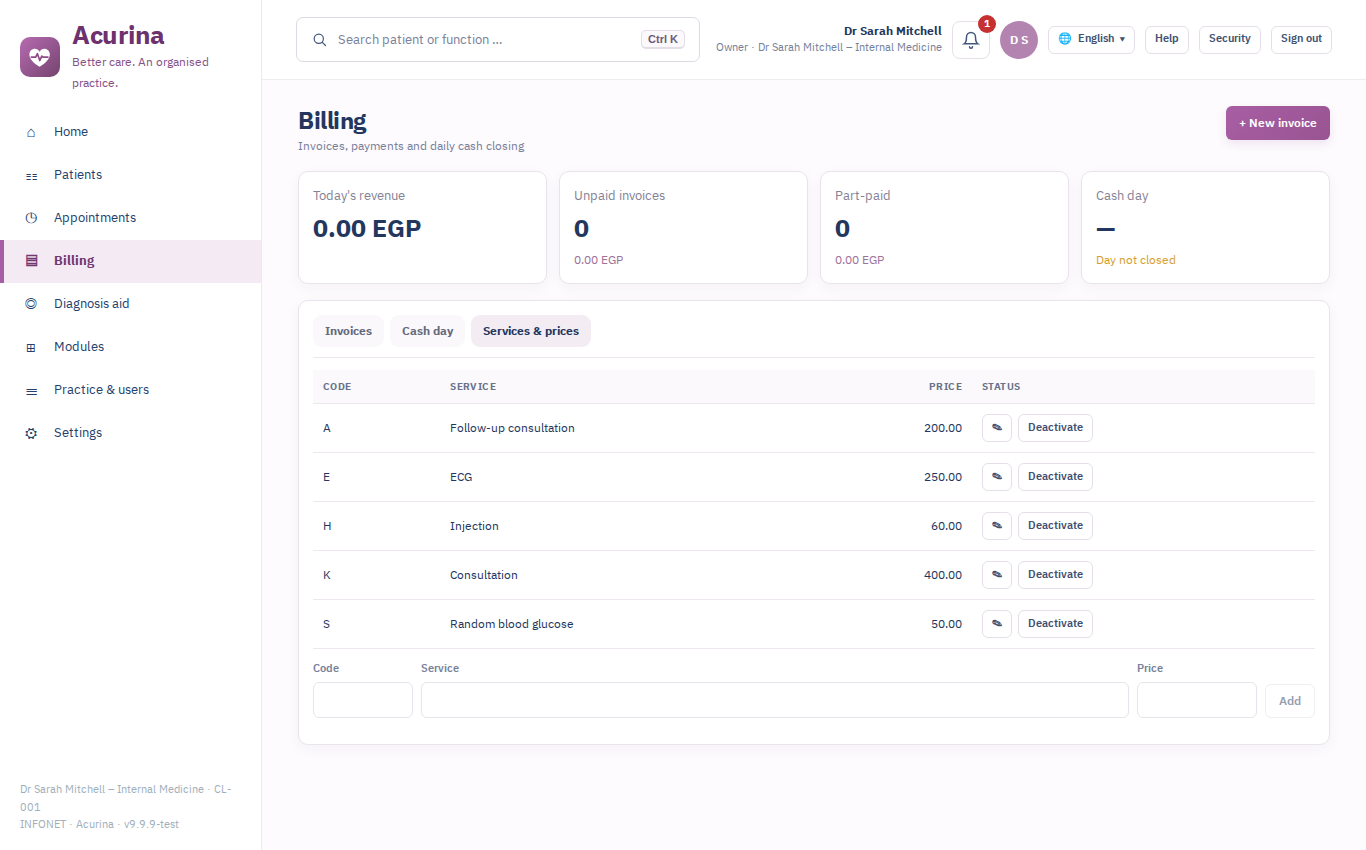Deactivate the Injection service
The width and height of the screenshot is (1366, 850).
click(1055, 526)
